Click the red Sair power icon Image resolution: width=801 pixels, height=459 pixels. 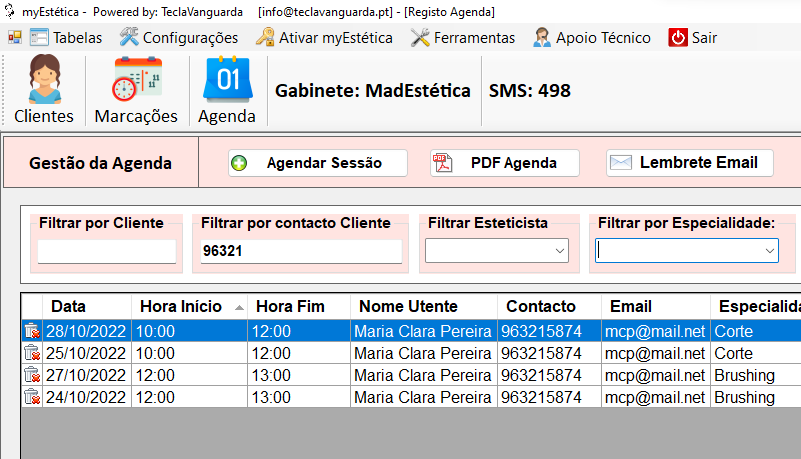678,38
